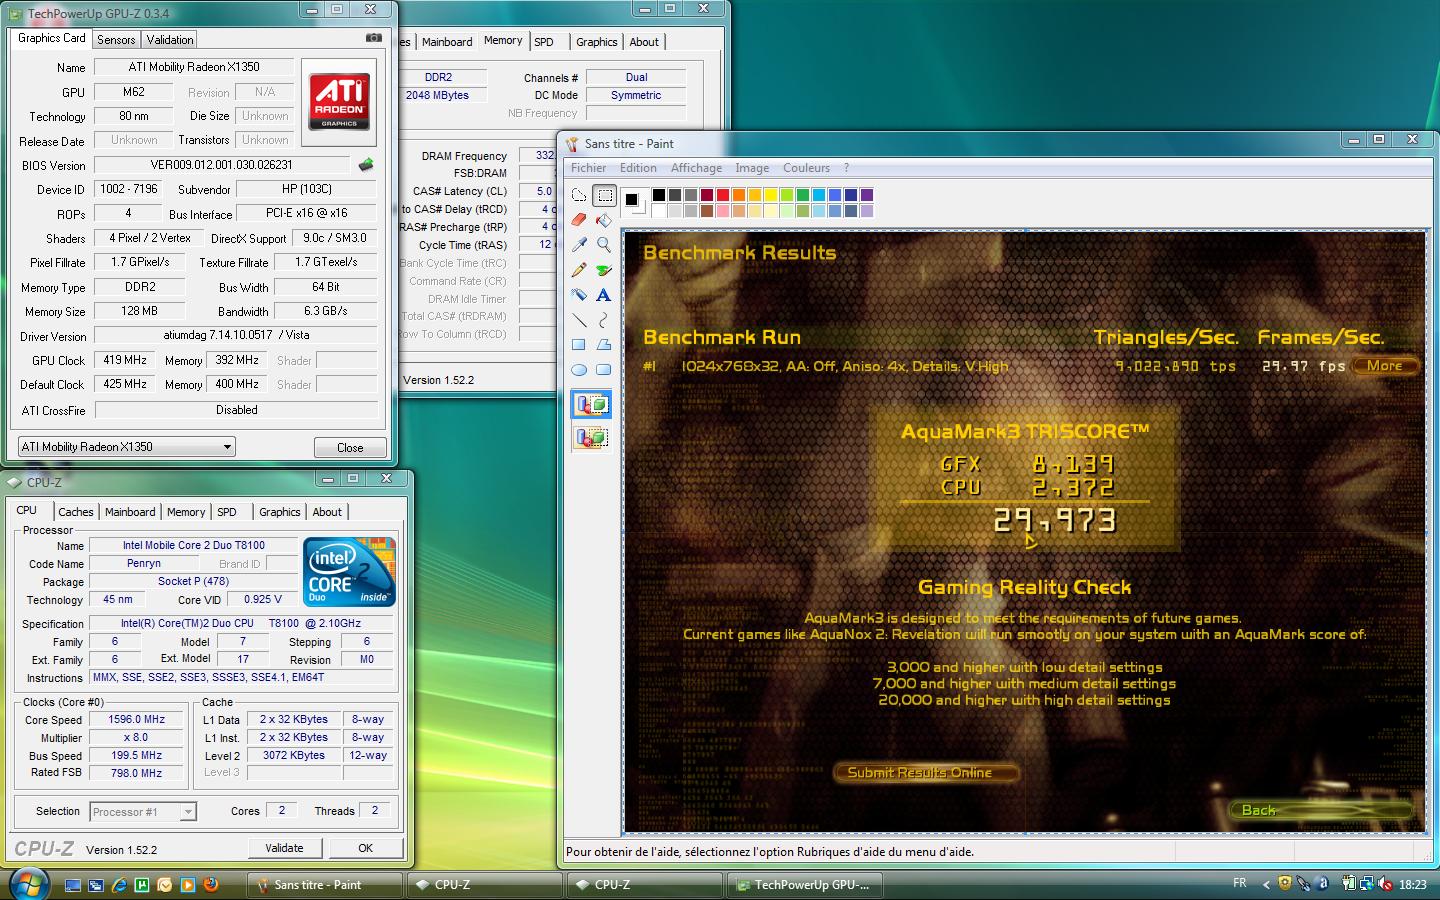Click the BIOS save chip icon in GPU-Z

click(x=366, y=165)
